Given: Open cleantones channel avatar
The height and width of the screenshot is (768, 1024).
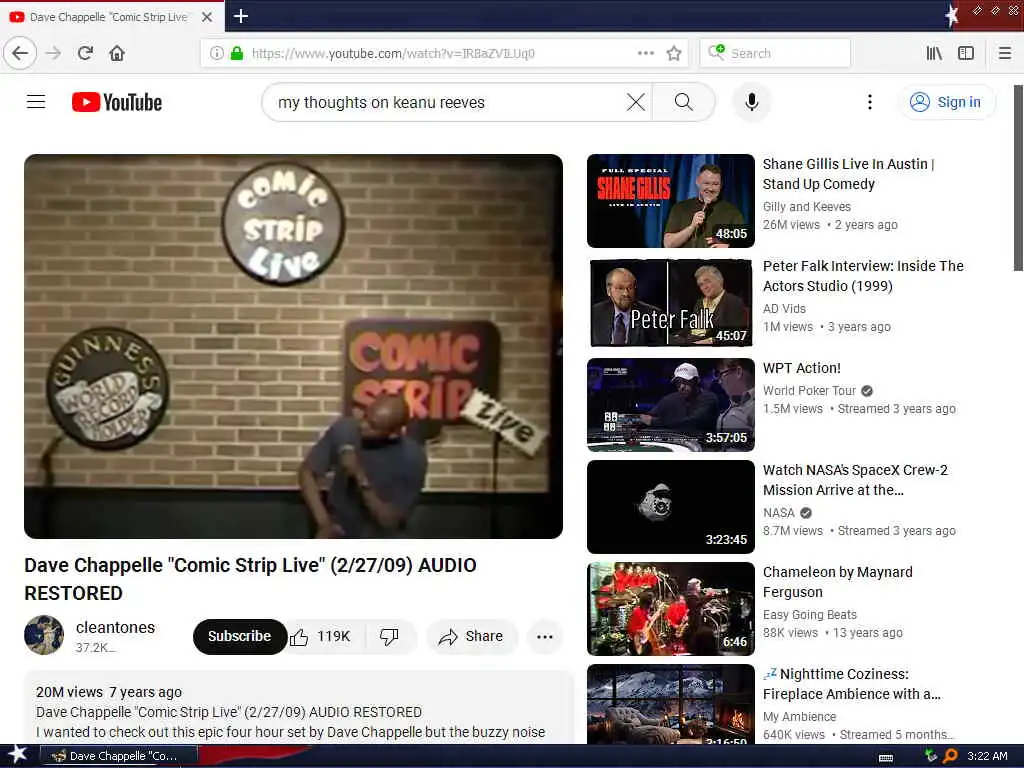Looking at the screenshot, I should tap(44, 635).
